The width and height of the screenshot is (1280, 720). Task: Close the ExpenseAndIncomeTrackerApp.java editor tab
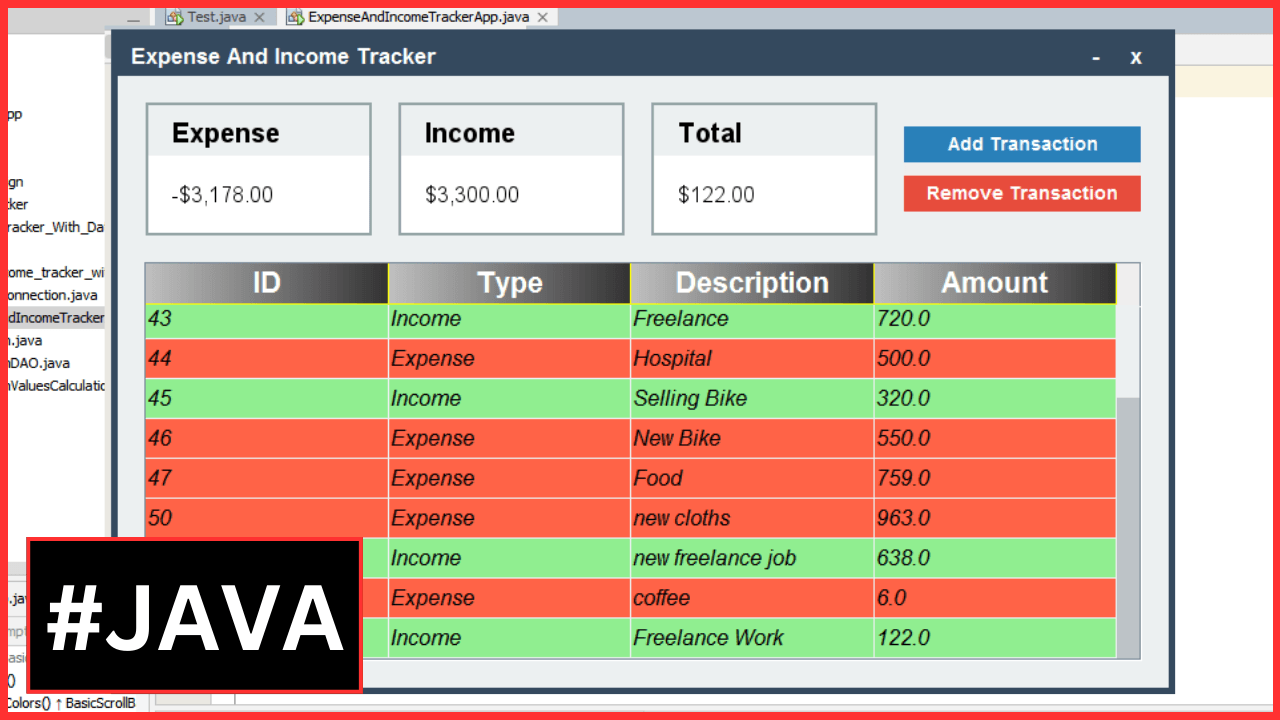tap(543, 17)
